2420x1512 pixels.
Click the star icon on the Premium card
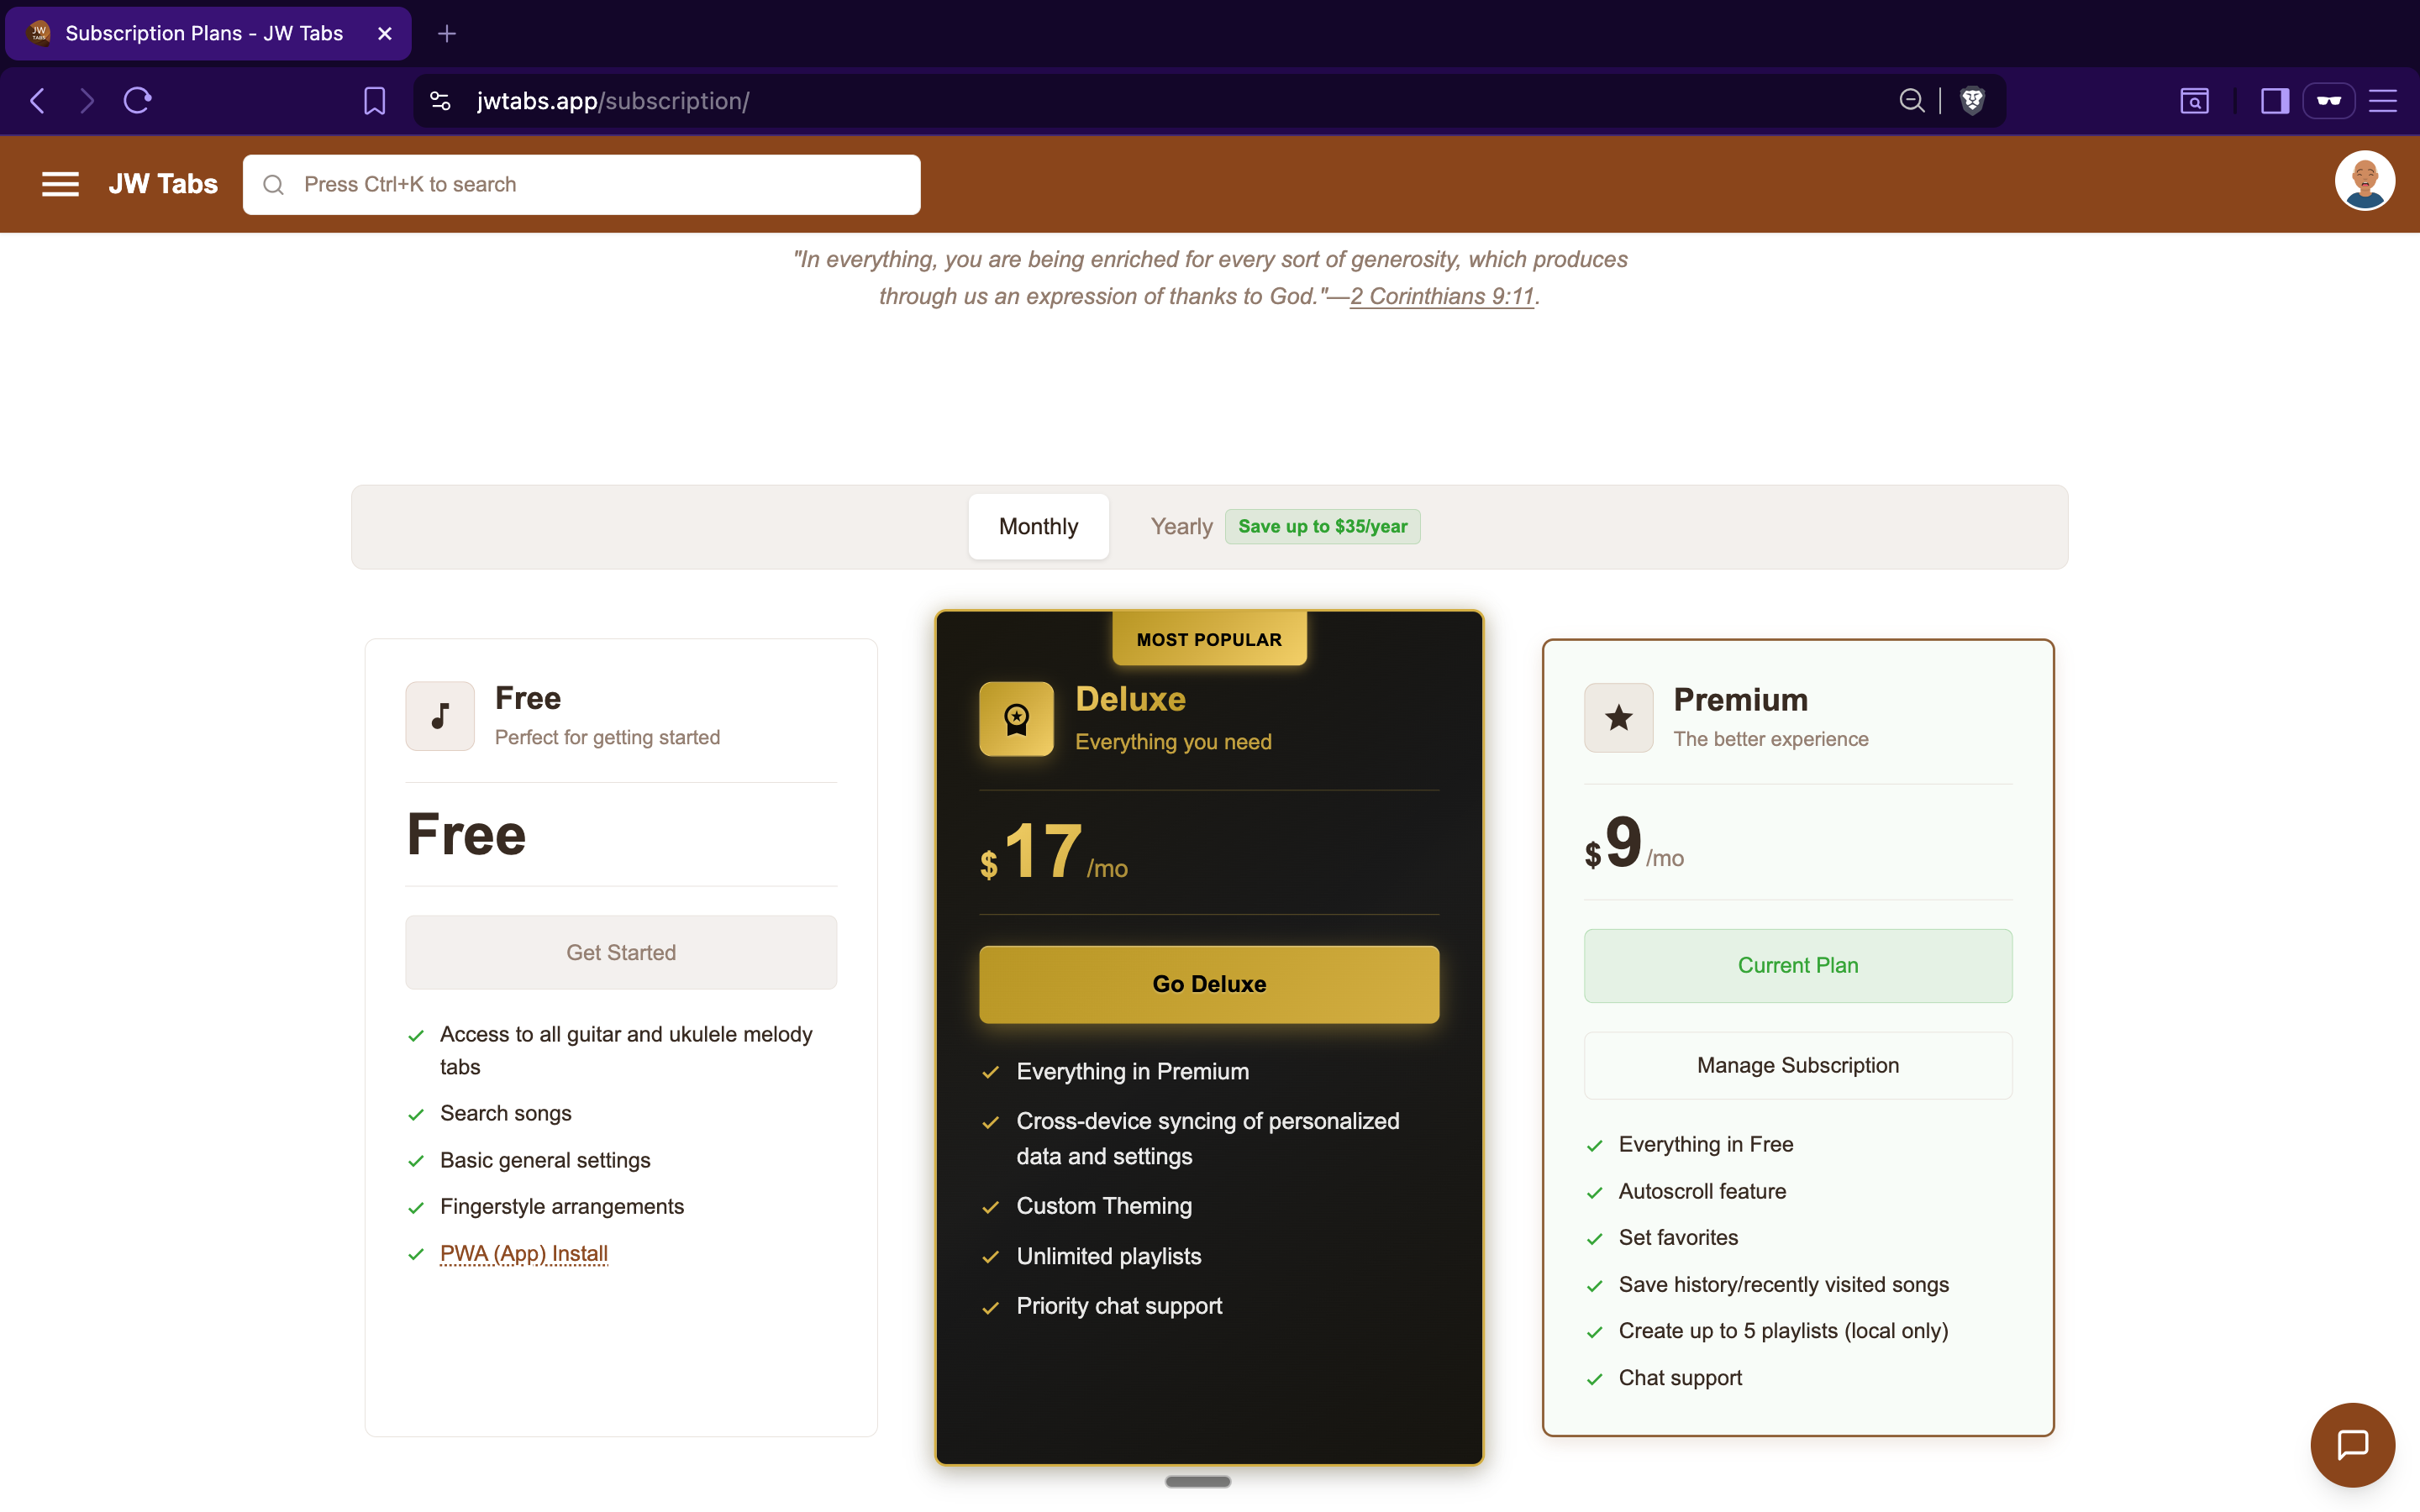point(1617,717)
